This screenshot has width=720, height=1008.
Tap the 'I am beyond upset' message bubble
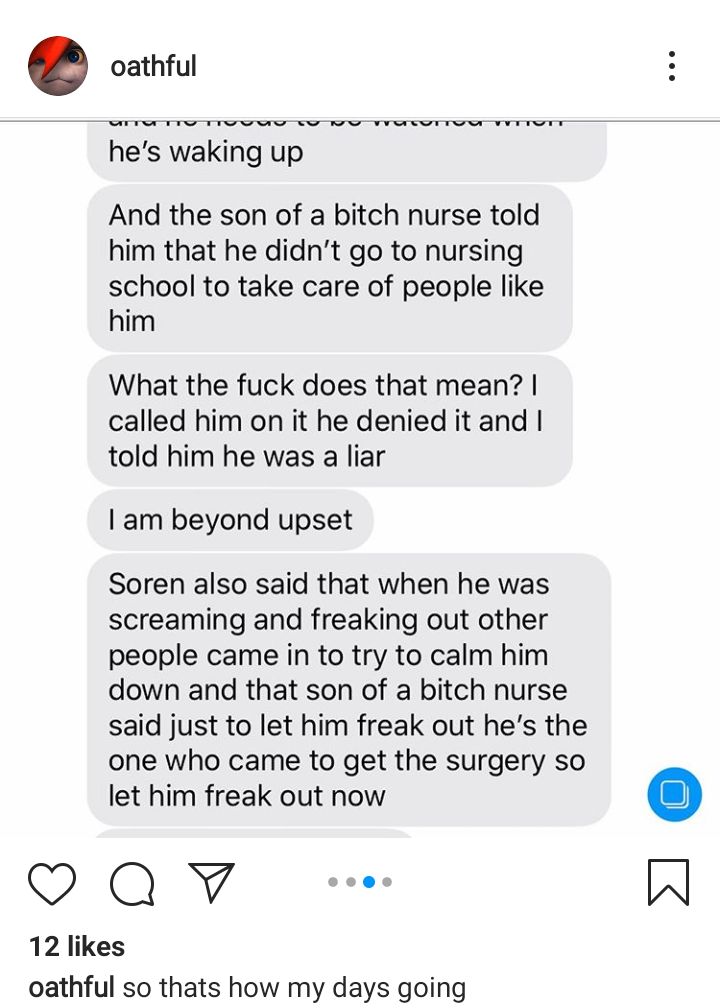230,519
